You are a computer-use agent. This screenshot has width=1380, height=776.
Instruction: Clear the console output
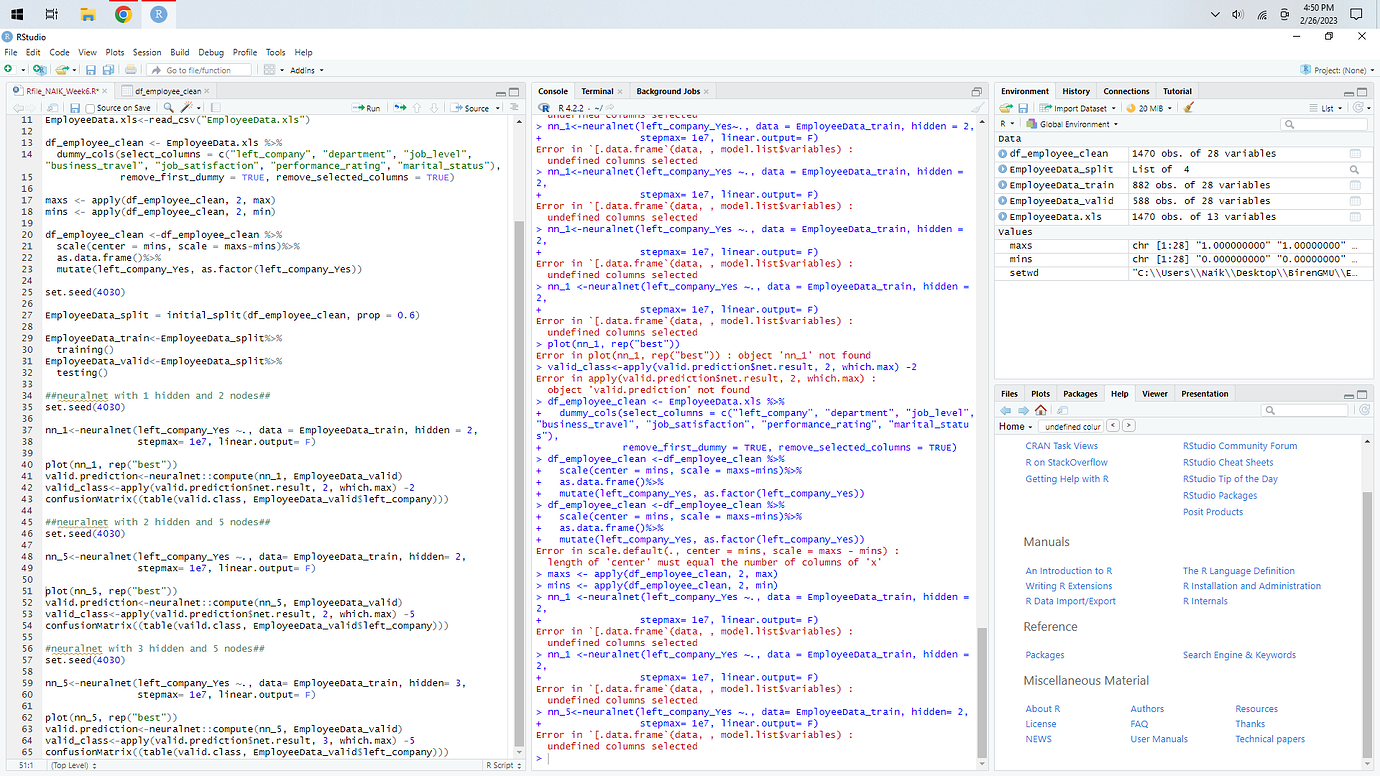coord(977,108)
